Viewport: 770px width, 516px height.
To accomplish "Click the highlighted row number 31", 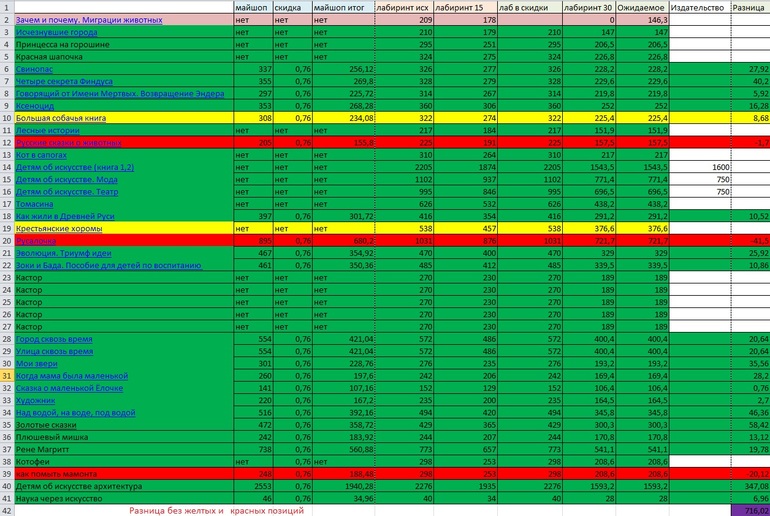I will (x=7, y=376).
